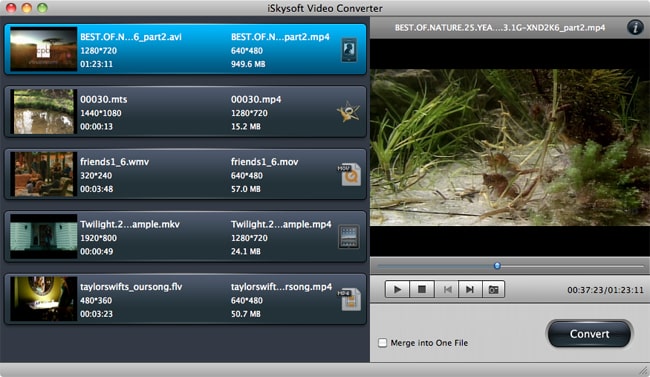Take a snapshot with the camera icon
This screenshot has width=650, height=377.
493,289
